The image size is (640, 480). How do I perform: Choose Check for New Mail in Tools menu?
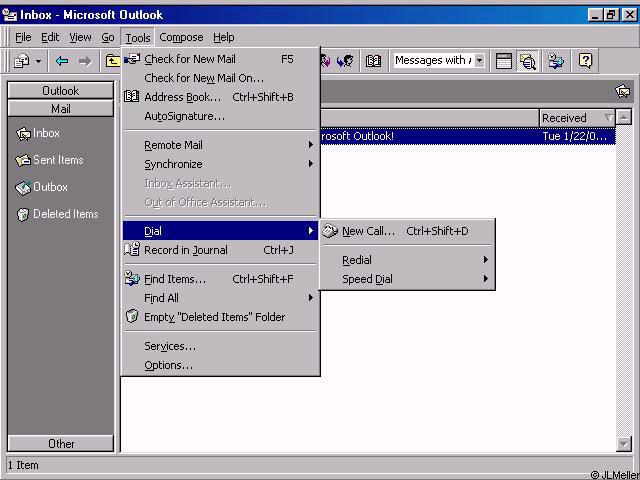(x=220, y=59)
